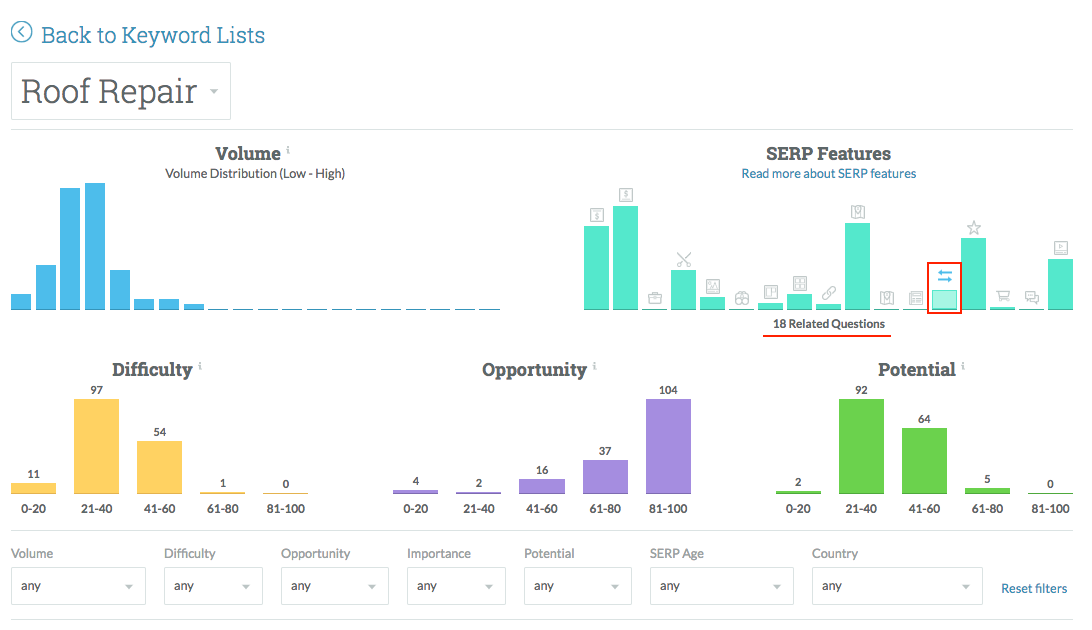
Task: Click the Opportunity 81-100 purple bar
Action: tap(668, 446)
